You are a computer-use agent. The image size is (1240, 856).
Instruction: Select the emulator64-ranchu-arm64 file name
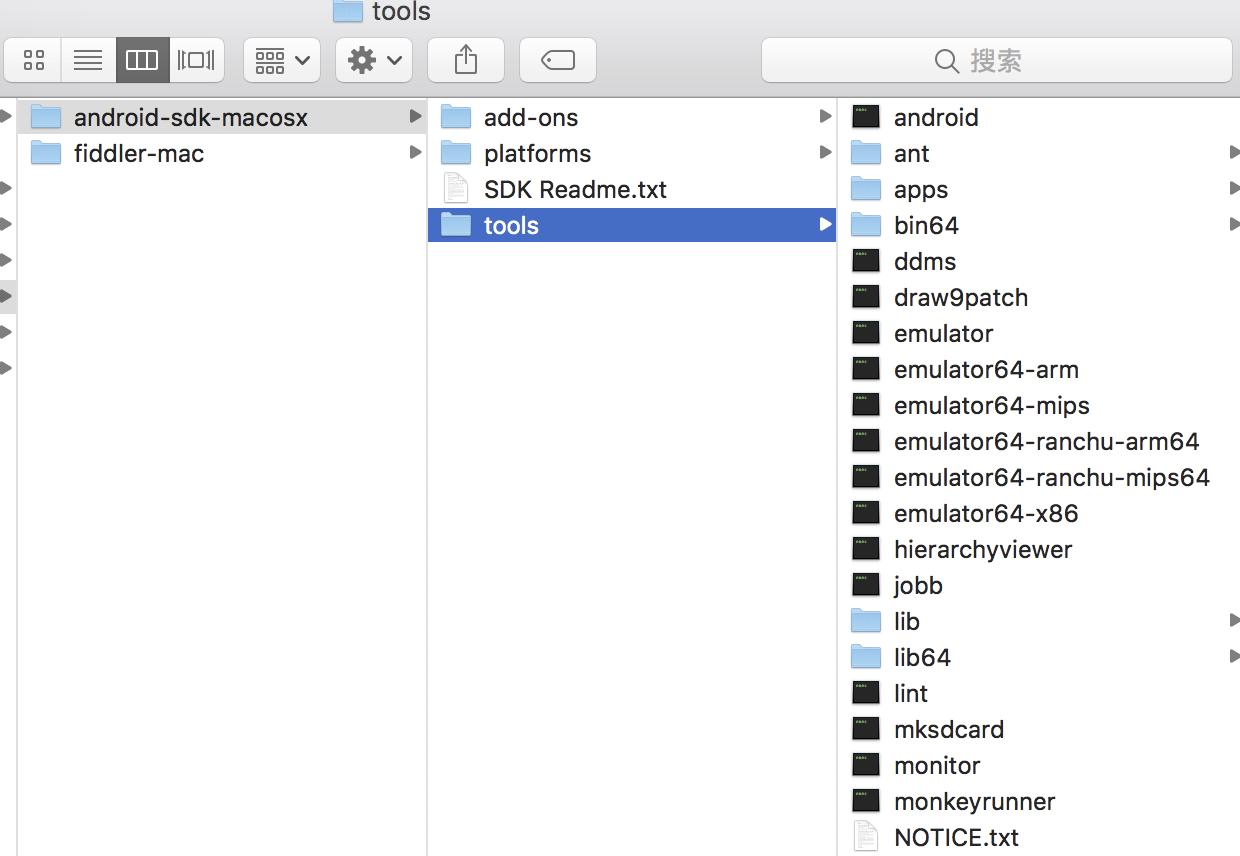pos(1047,441)
